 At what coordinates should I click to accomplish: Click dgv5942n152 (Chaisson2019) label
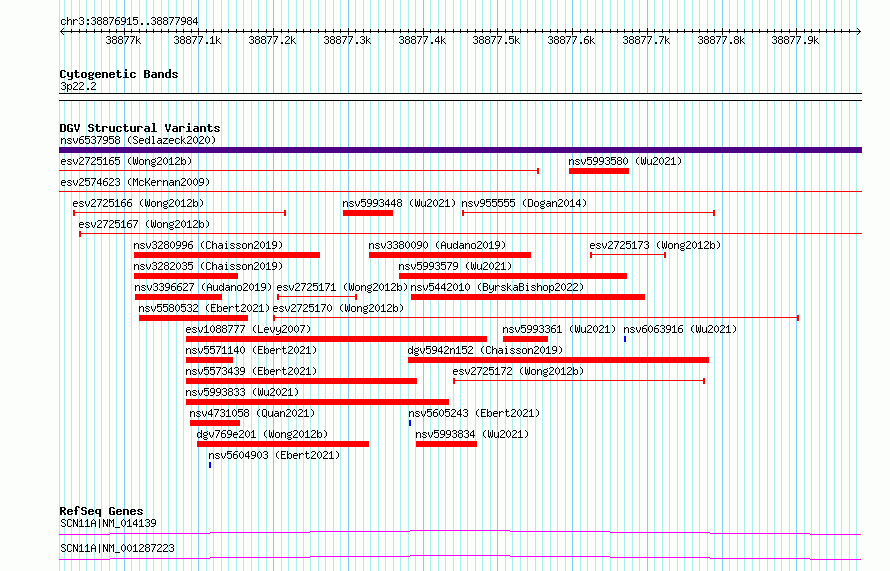485,350
